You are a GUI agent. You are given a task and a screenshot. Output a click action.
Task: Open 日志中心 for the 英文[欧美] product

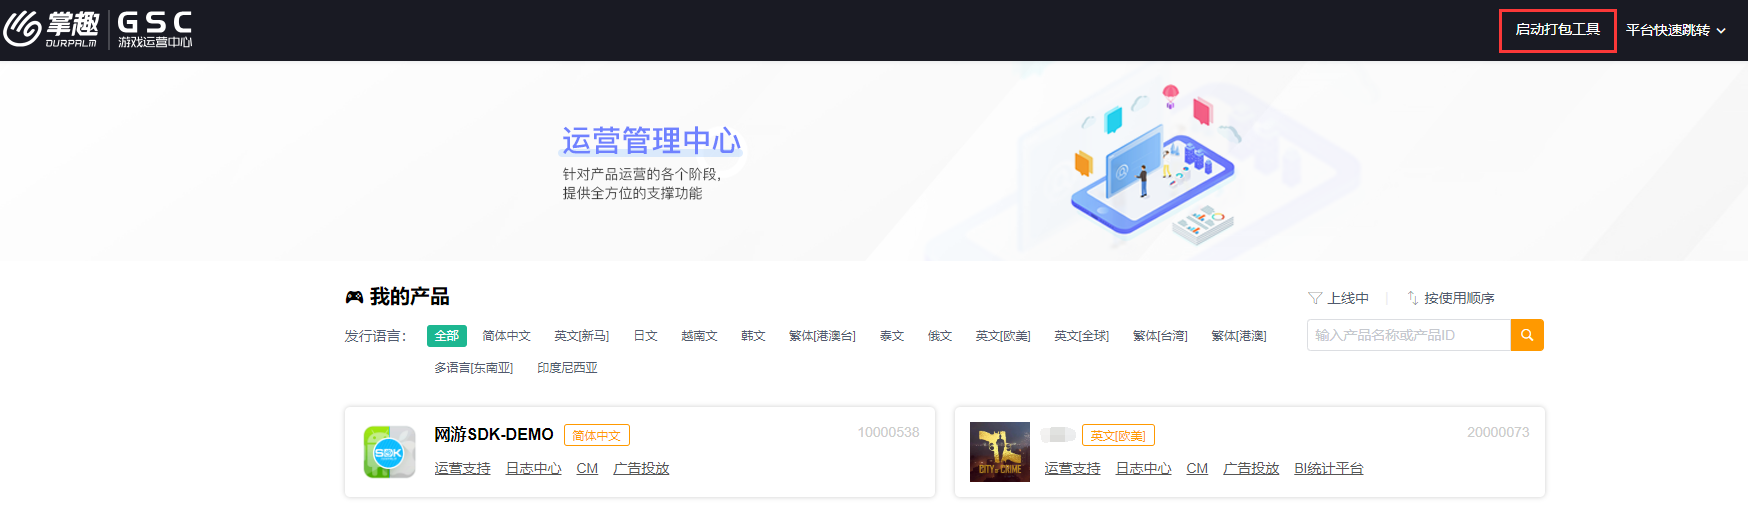point(1143,468)
